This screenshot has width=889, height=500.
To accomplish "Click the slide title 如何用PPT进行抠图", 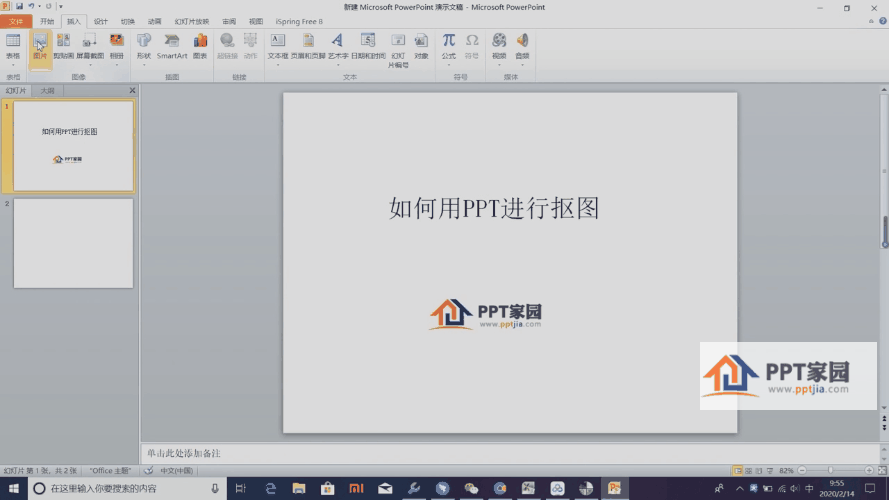I will click(x=494, y=208).
